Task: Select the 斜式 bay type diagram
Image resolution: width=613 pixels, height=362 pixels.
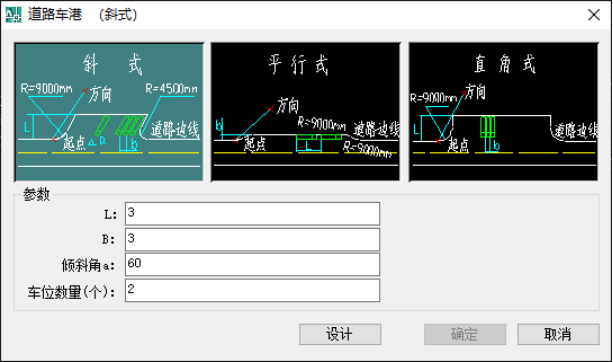Action: 109,112
